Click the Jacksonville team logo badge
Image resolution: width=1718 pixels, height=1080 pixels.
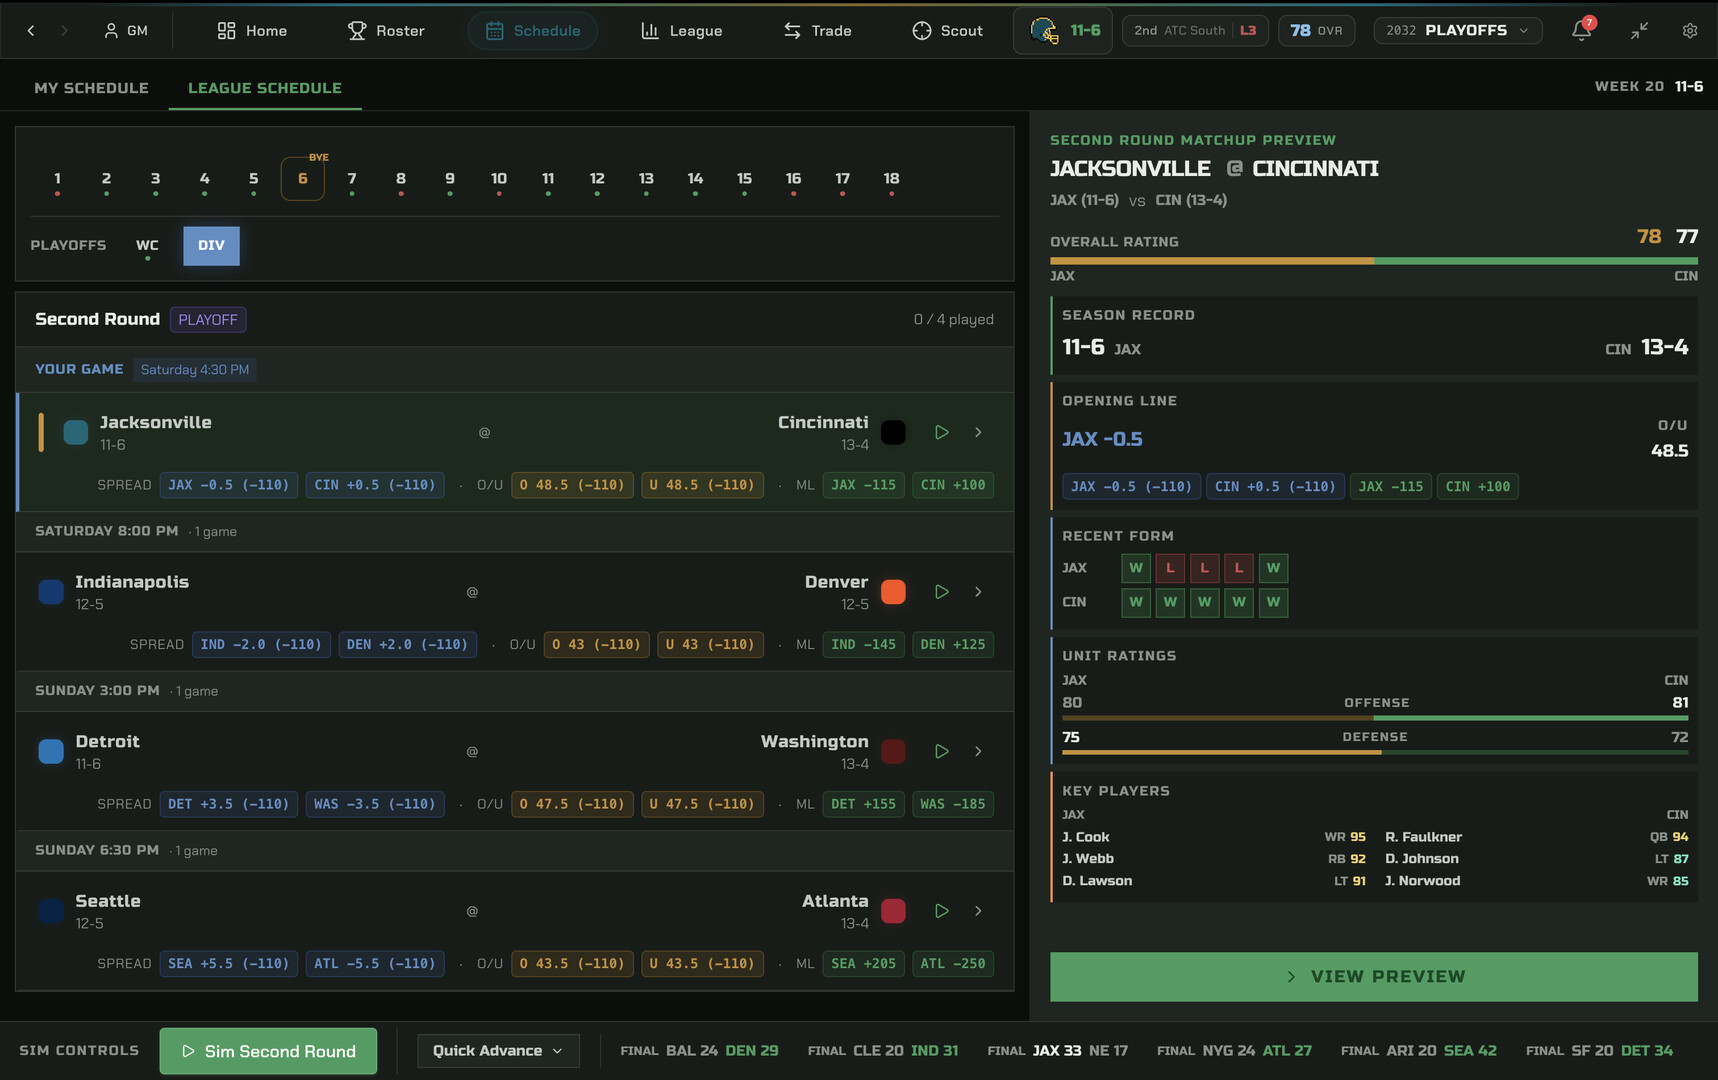(76, 432)
